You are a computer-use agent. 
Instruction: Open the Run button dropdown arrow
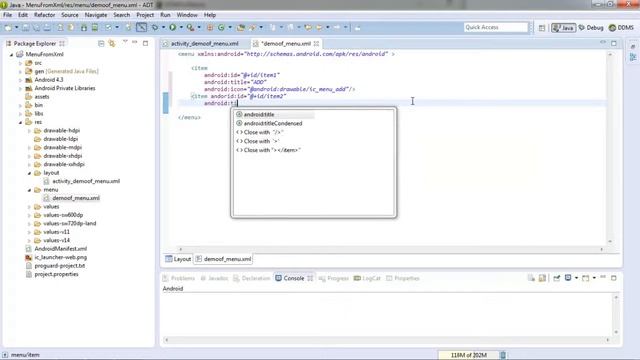181,27
